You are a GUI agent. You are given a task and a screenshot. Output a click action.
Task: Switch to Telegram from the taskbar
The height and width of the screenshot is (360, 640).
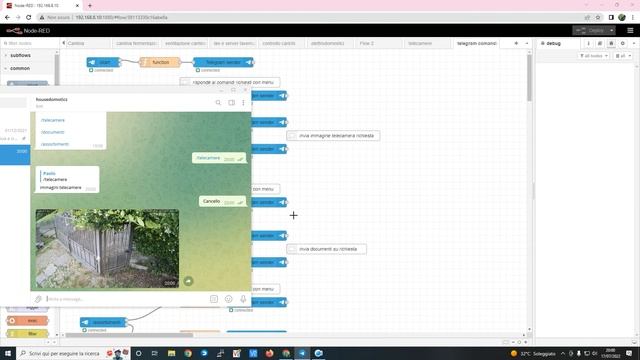(302, 353)
